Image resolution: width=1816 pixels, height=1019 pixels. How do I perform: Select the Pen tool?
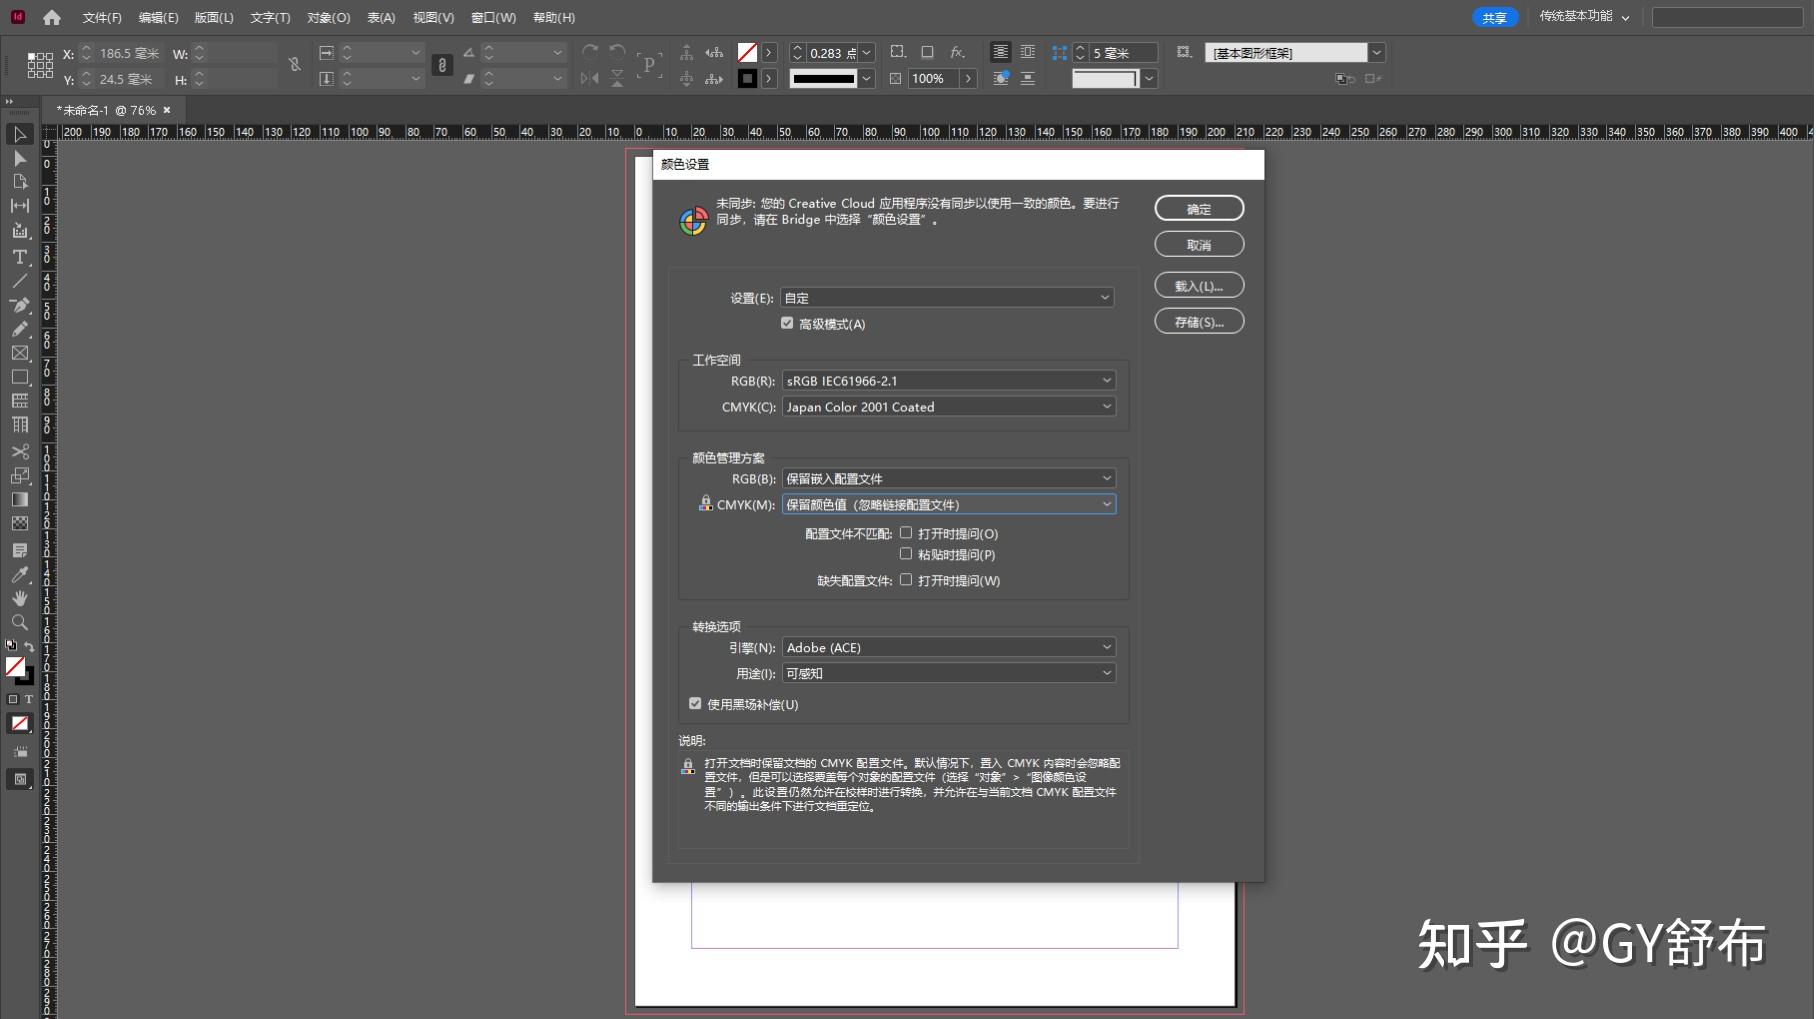19,305
